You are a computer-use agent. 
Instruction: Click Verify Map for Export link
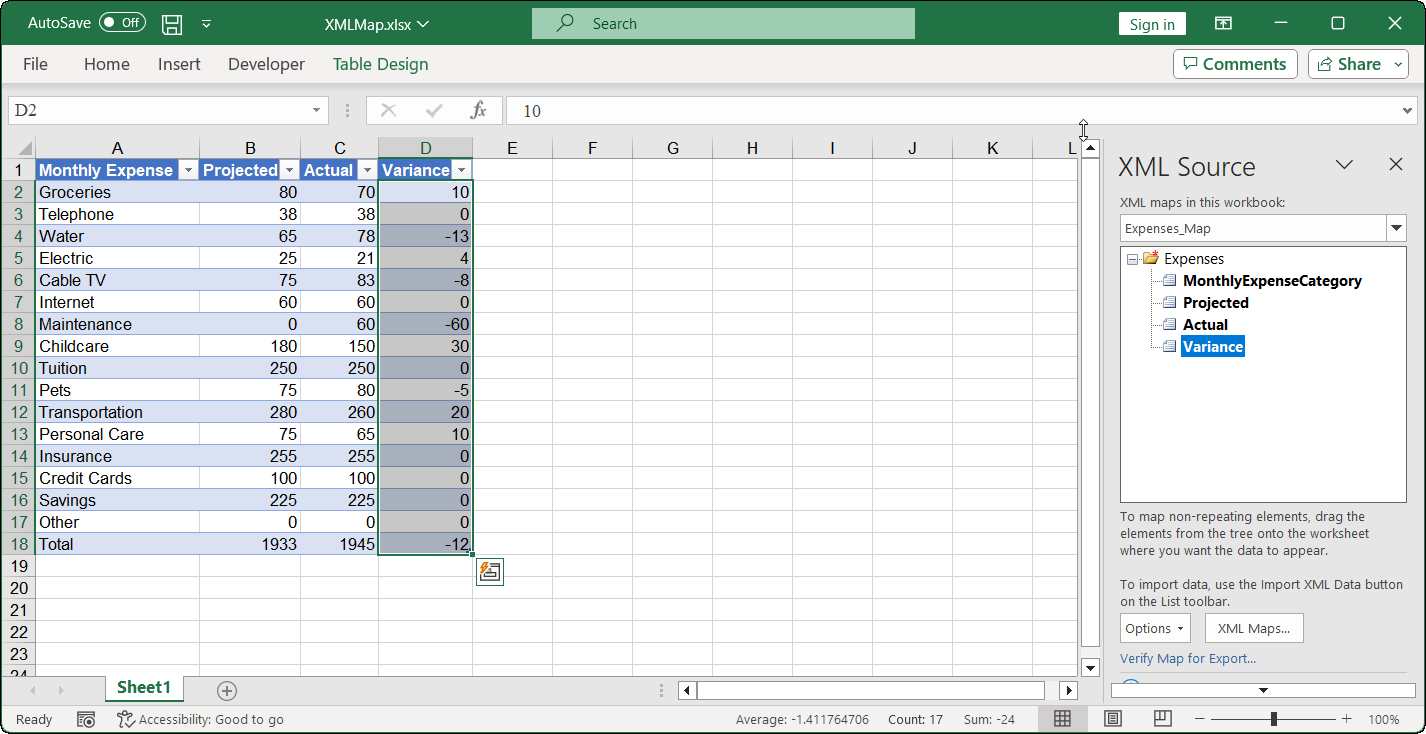click(x=1187, y=658)
